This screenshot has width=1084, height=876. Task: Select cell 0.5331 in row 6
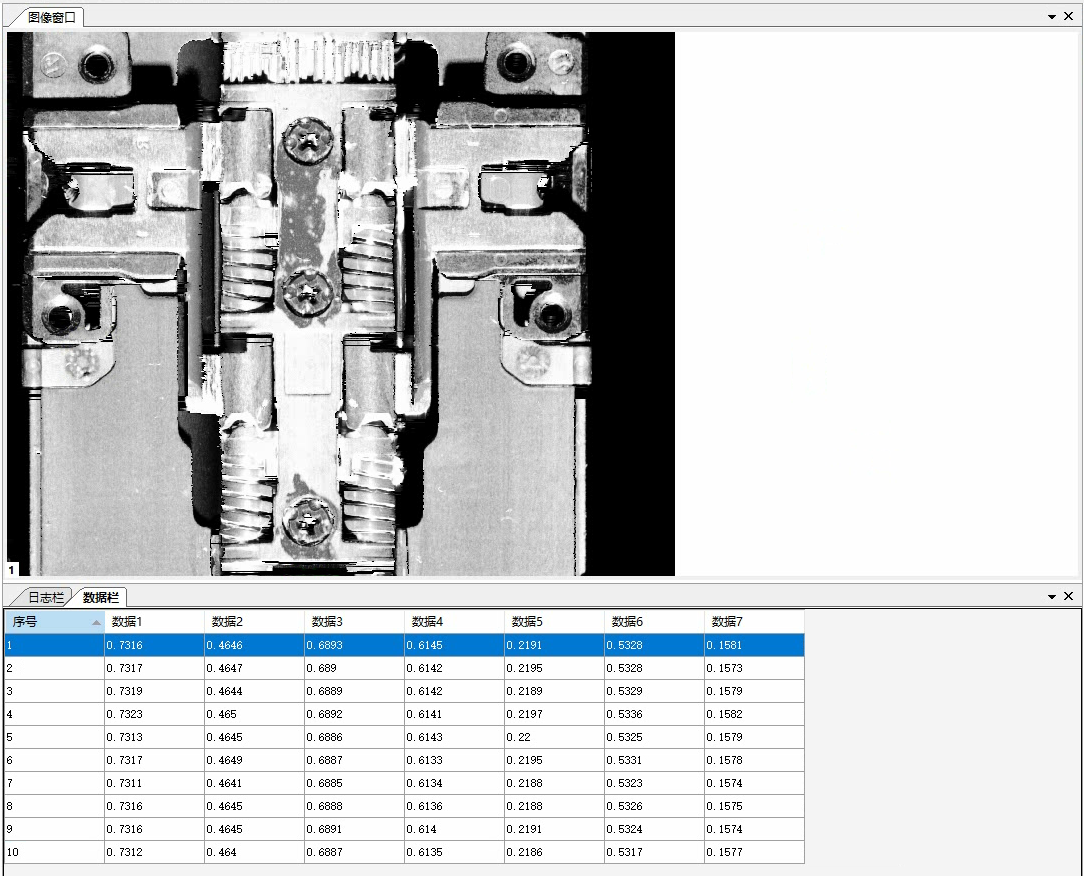click(654, 760)
